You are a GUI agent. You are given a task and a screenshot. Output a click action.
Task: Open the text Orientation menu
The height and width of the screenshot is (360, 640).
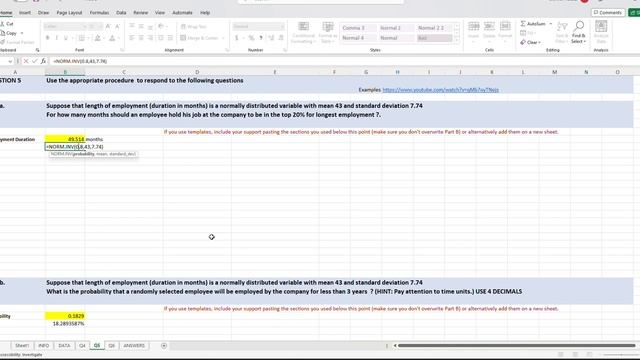(162, 27)
